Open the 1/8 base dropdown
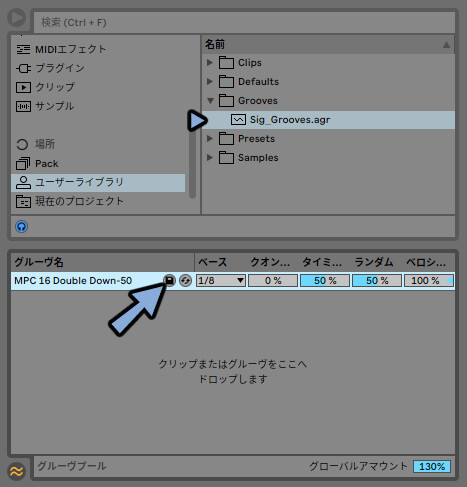467x487 pixels. (221, 281)
